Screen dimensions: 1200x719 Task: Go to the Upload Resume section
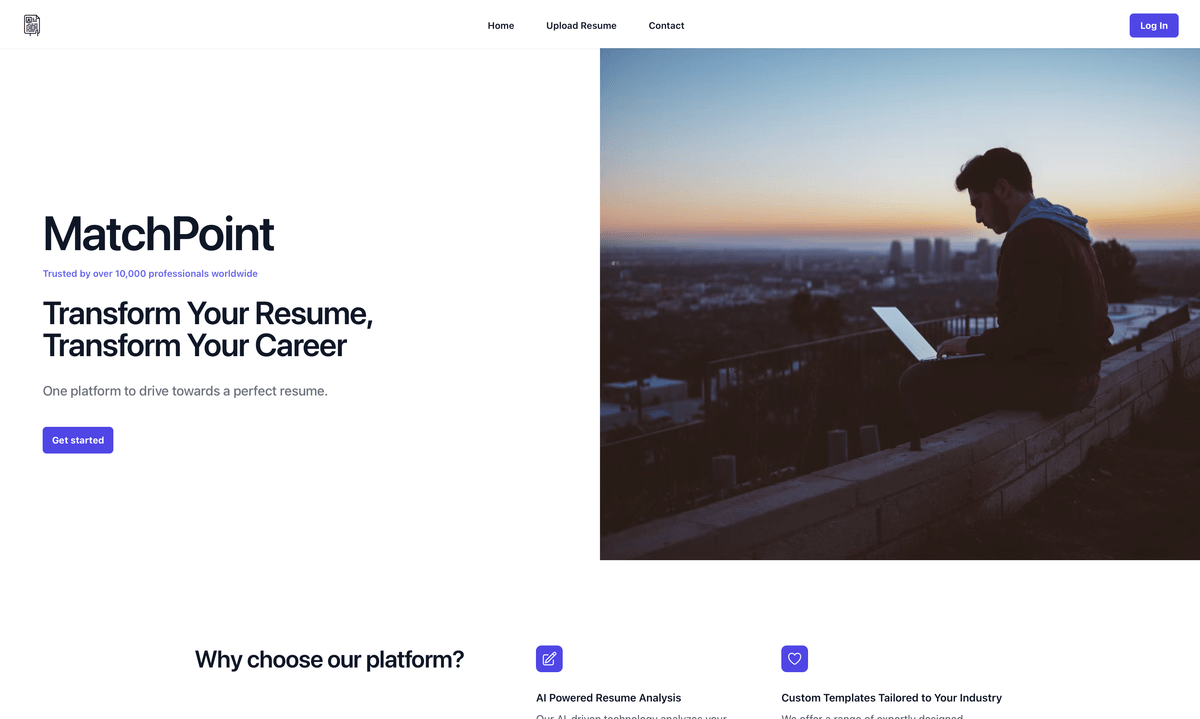tap(581, 25)
